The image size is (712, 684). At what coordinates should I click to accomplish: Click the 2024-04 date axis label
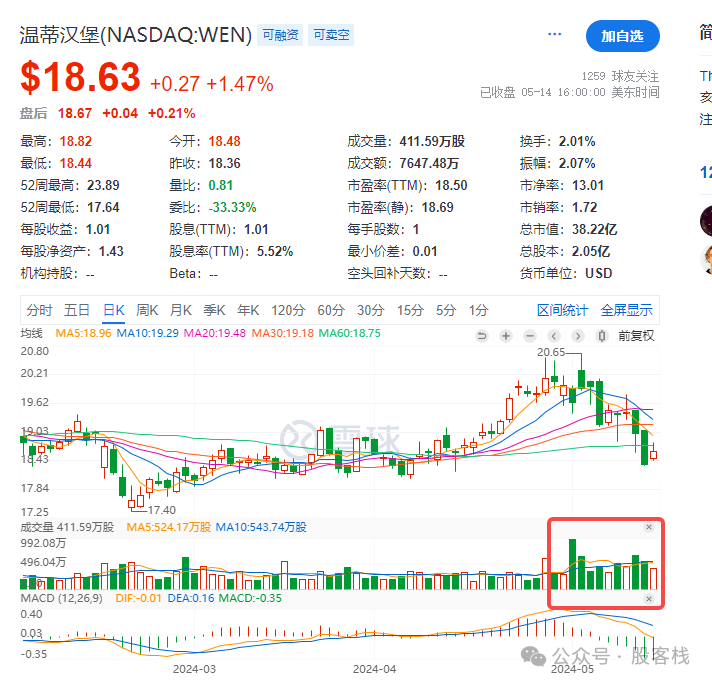point(375,669)
